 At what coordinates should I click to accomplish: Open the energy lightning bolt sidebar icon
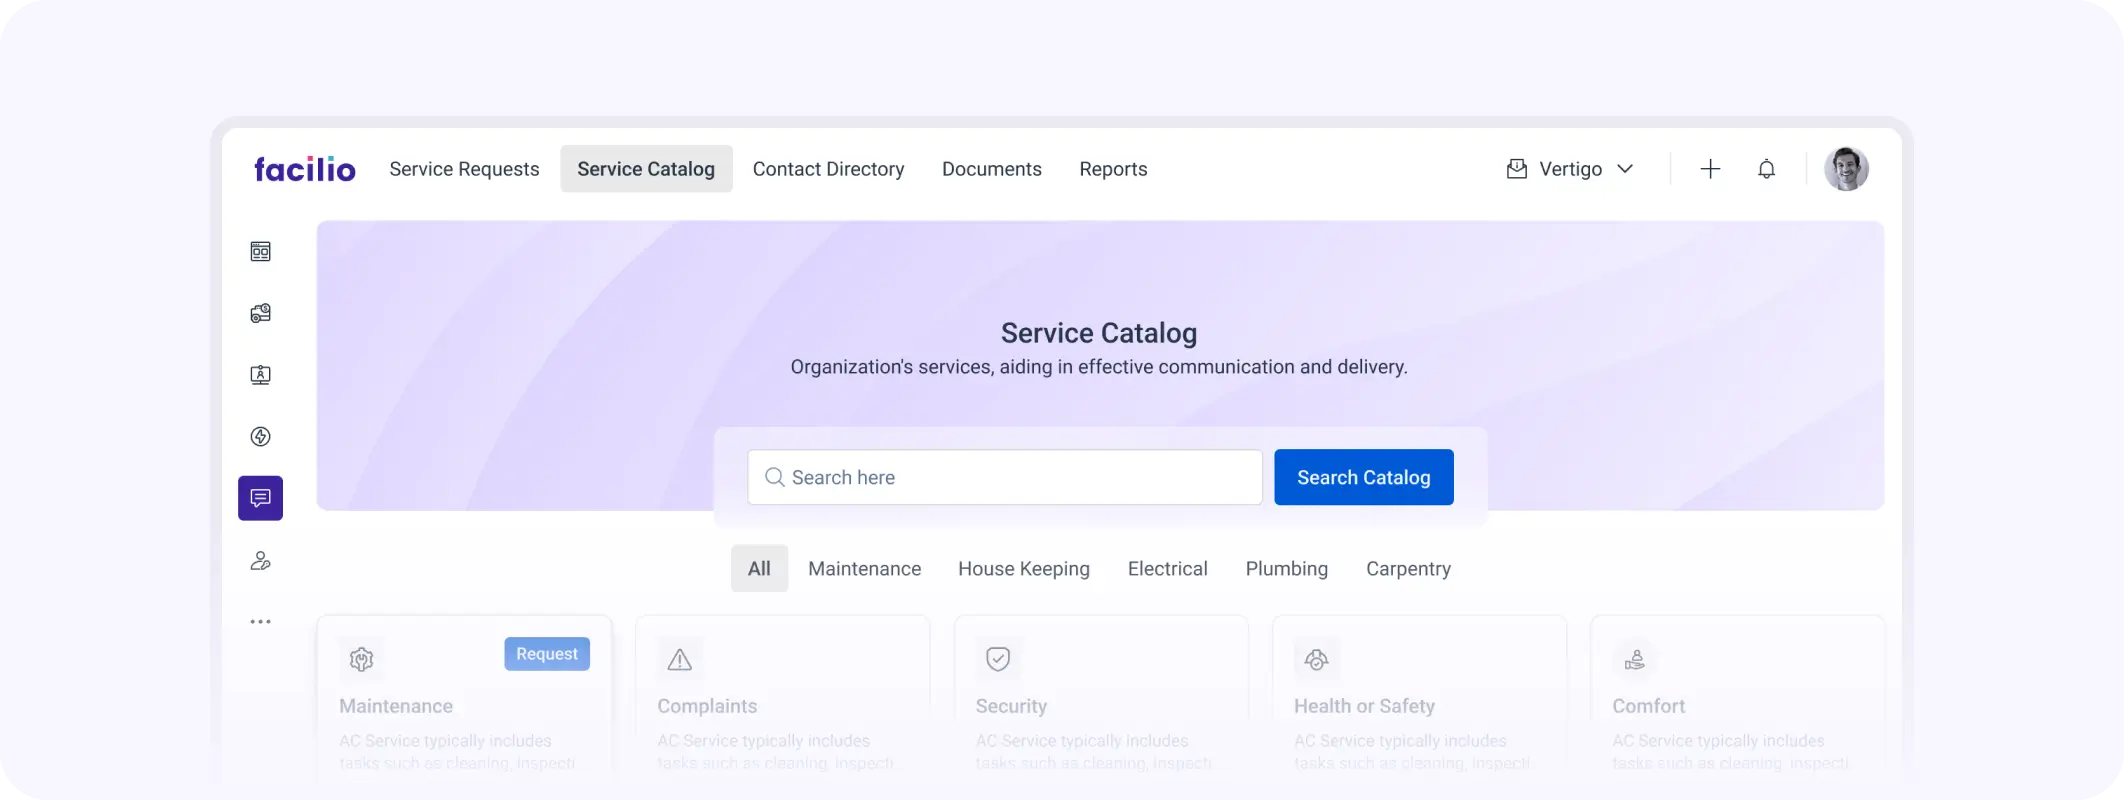click(x=260, y=436)
